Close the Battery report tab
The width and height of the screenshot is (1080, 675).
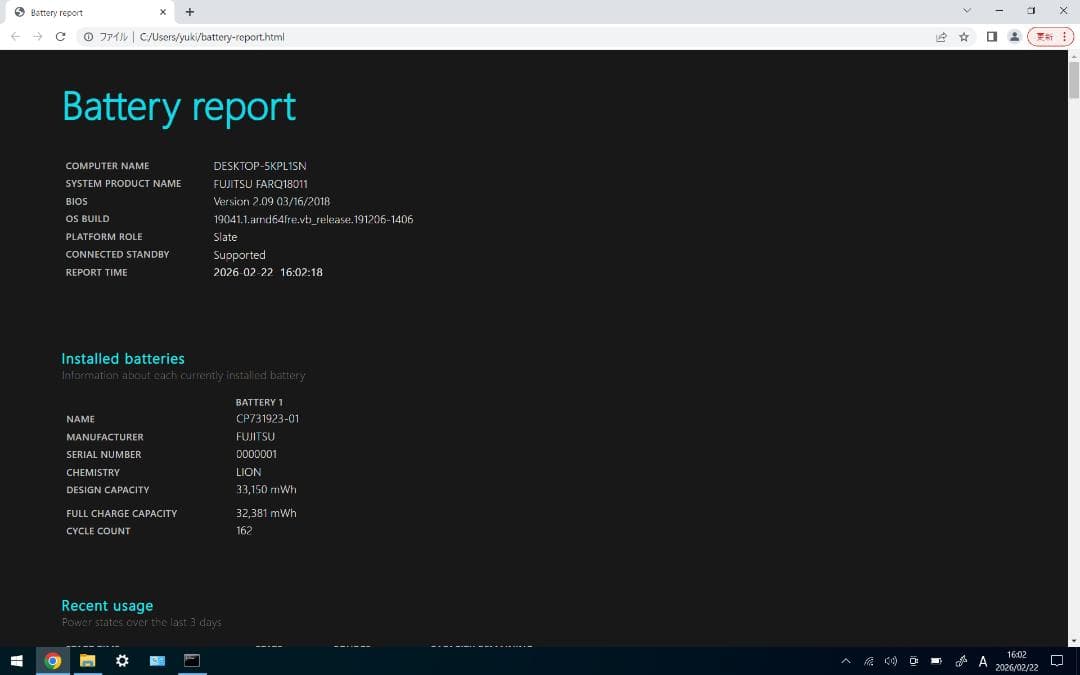pos(163,12)
